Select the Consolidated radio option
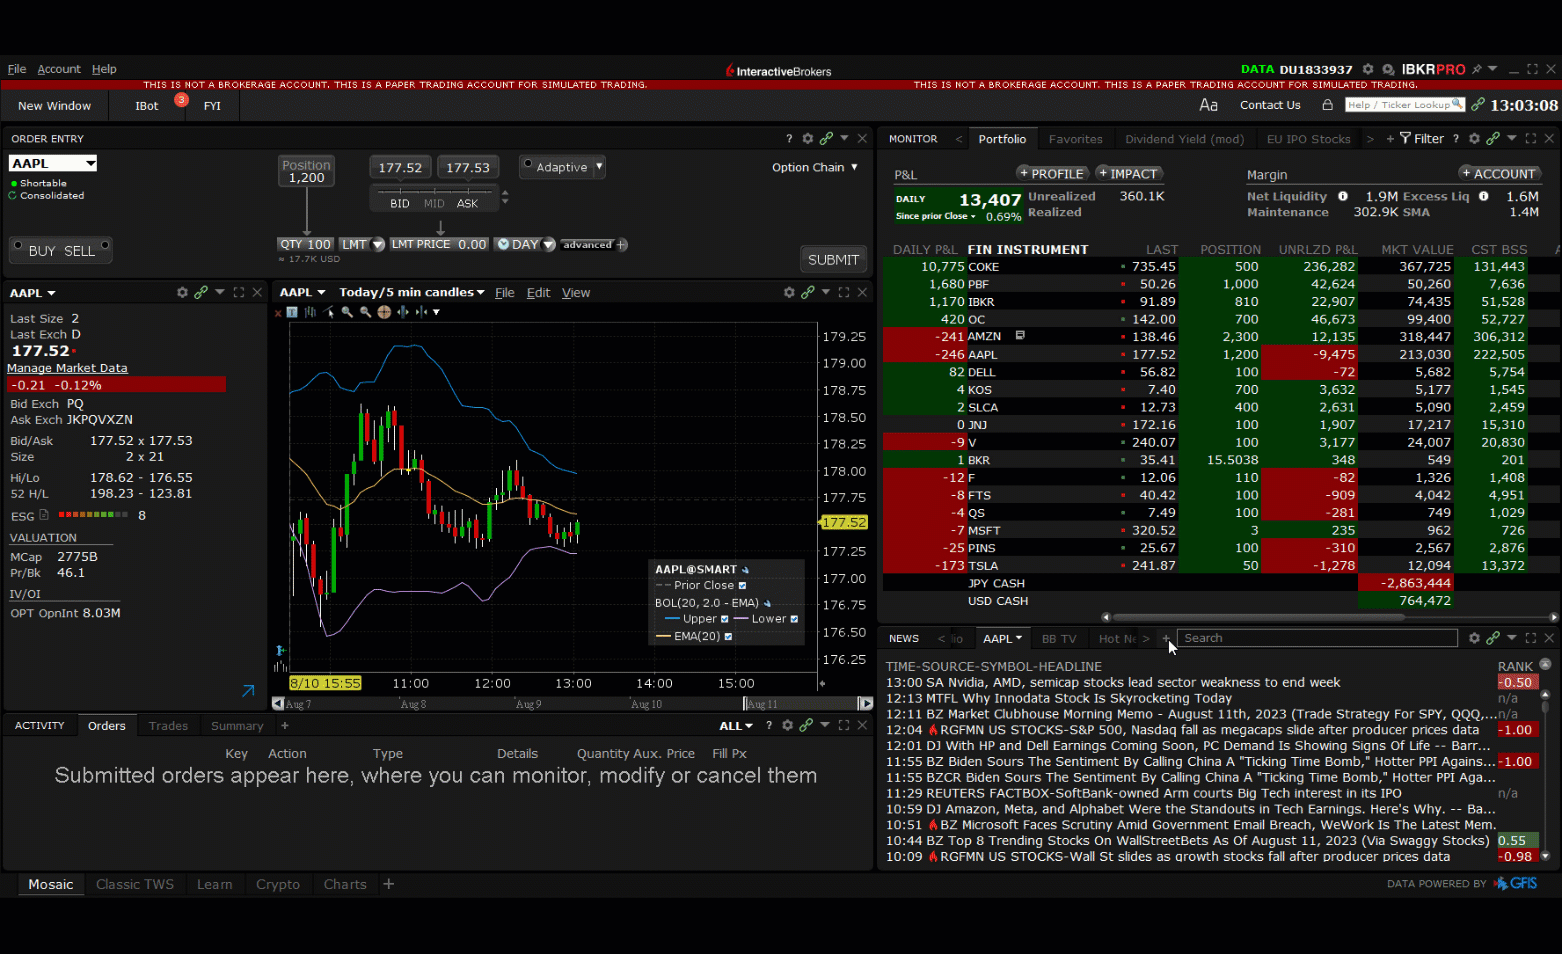 [14, 196]
